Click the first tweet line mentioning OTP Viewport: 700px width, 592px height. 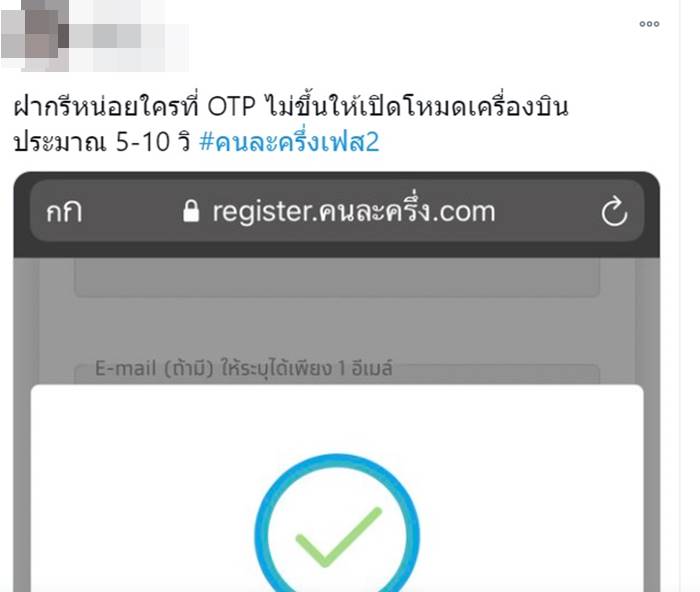coord(291,106)
